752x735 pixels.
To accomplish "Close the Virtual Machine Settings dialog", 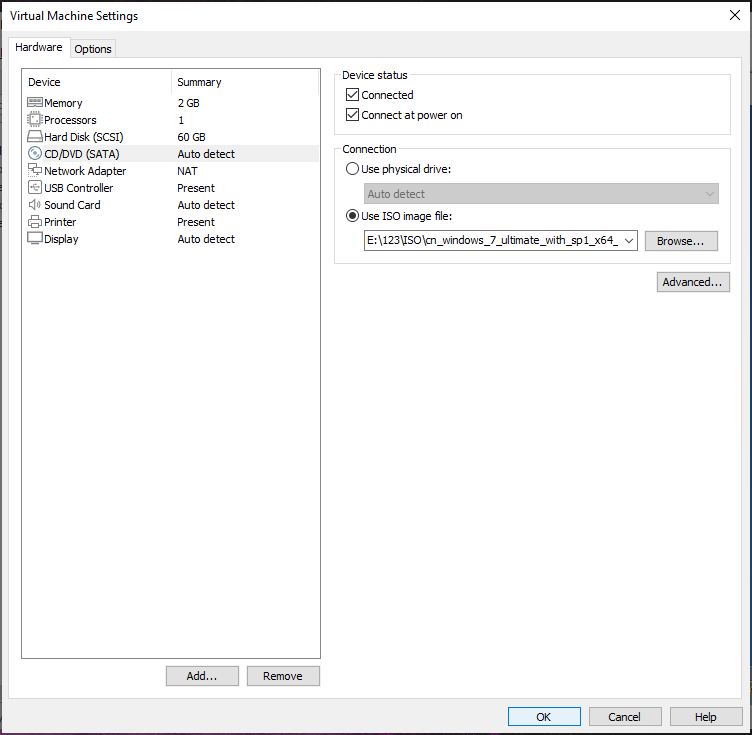I will [735, 15].
